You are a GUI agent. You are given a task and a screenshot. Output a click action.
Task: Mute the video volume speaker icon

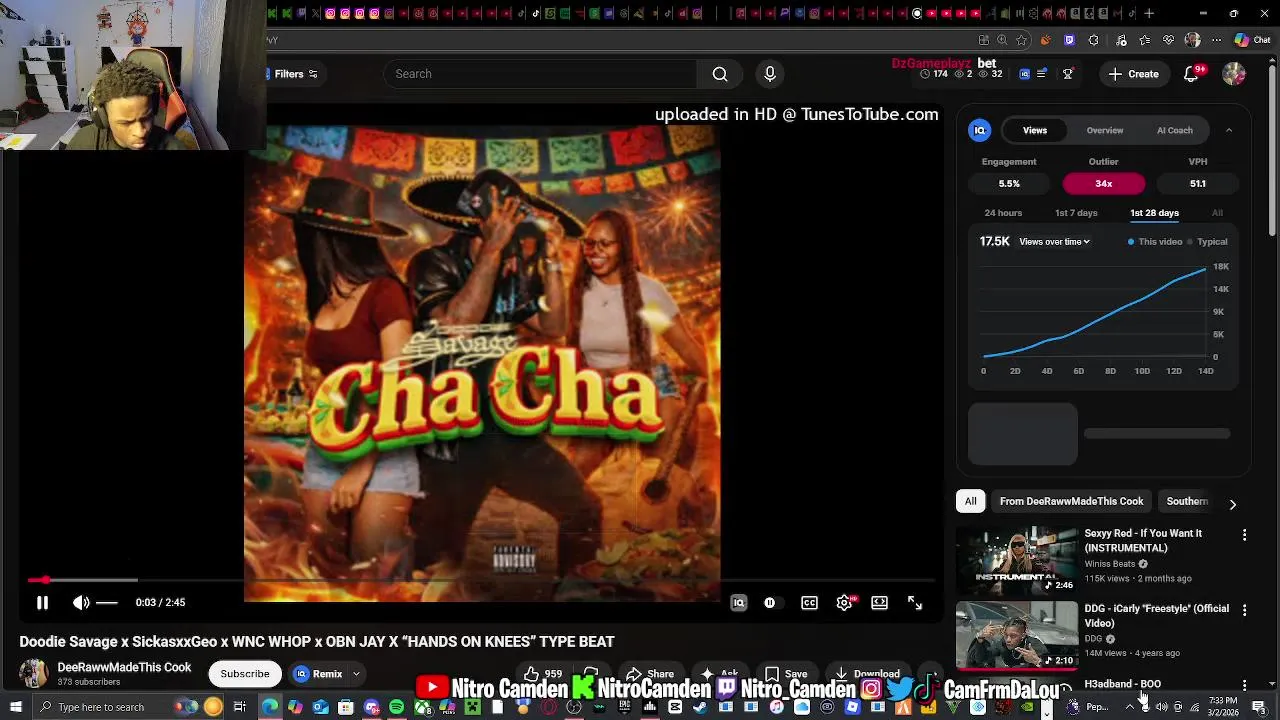pos(81,603)
